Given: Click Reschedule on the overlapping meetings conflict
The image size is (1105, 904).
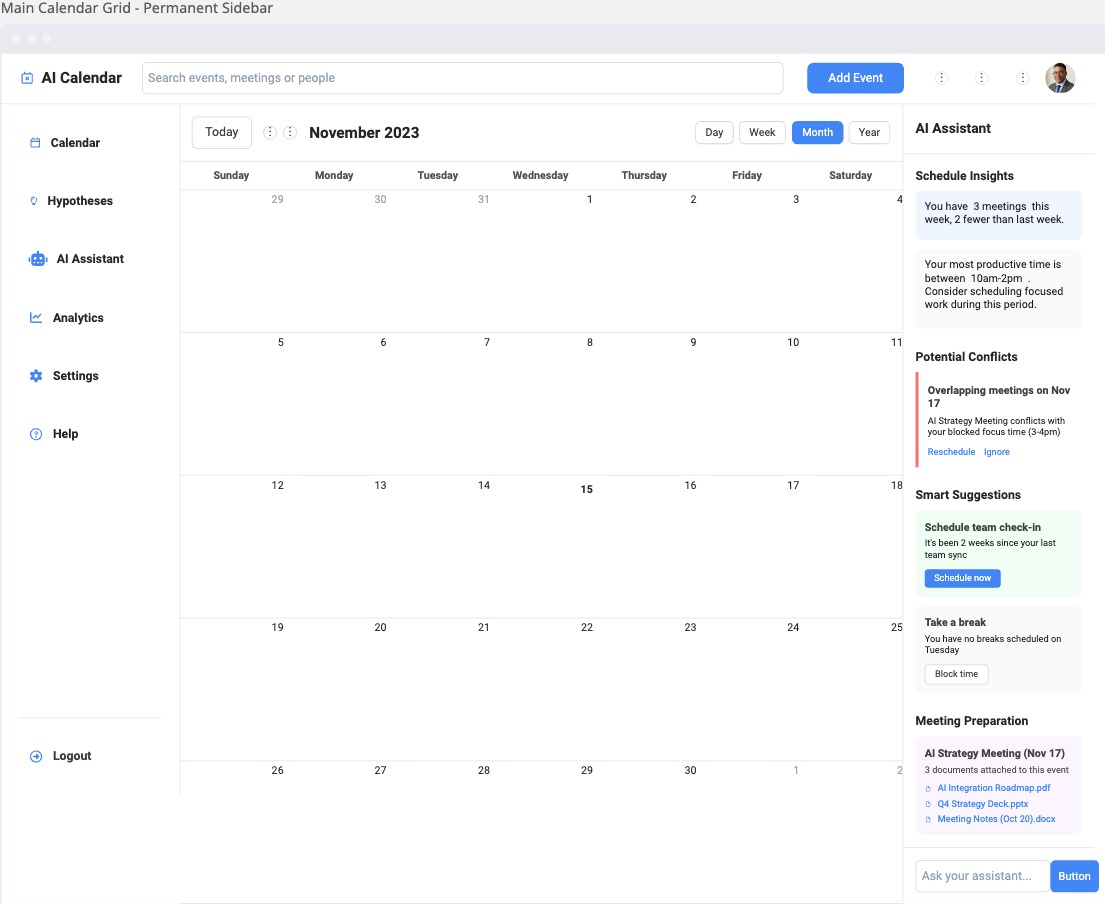Looking at the screenshot, I should (x=951, y=451).
